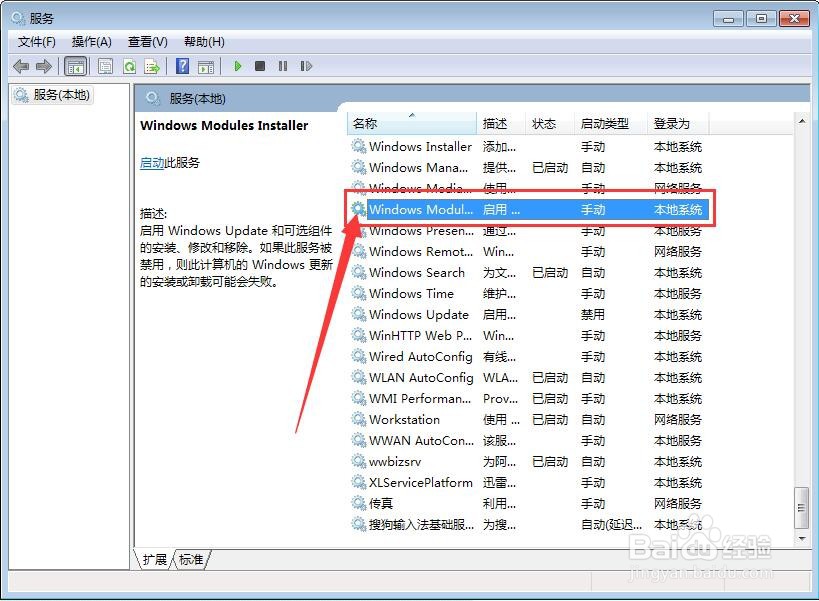Select the XLServicePlatform service row
Viewport: 819px width, 601px height.
(x=528, y=482)
